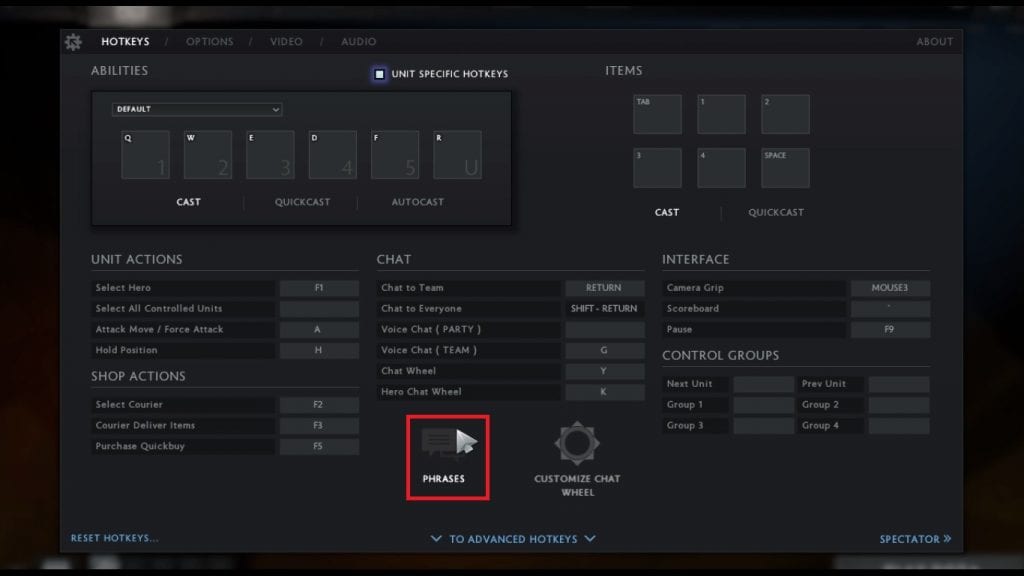Click Select Courier key field F2
This screenshot has width=1024, height=576.
click(x=319, y=405)
